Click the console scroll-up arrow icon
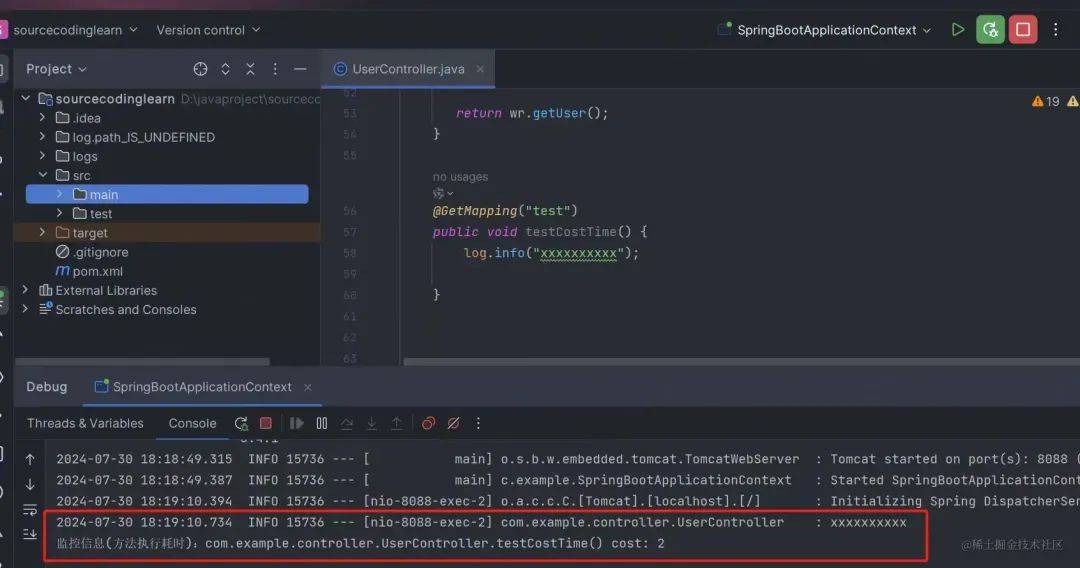Viewport: 1080px width, 568px height. point(30,459)
